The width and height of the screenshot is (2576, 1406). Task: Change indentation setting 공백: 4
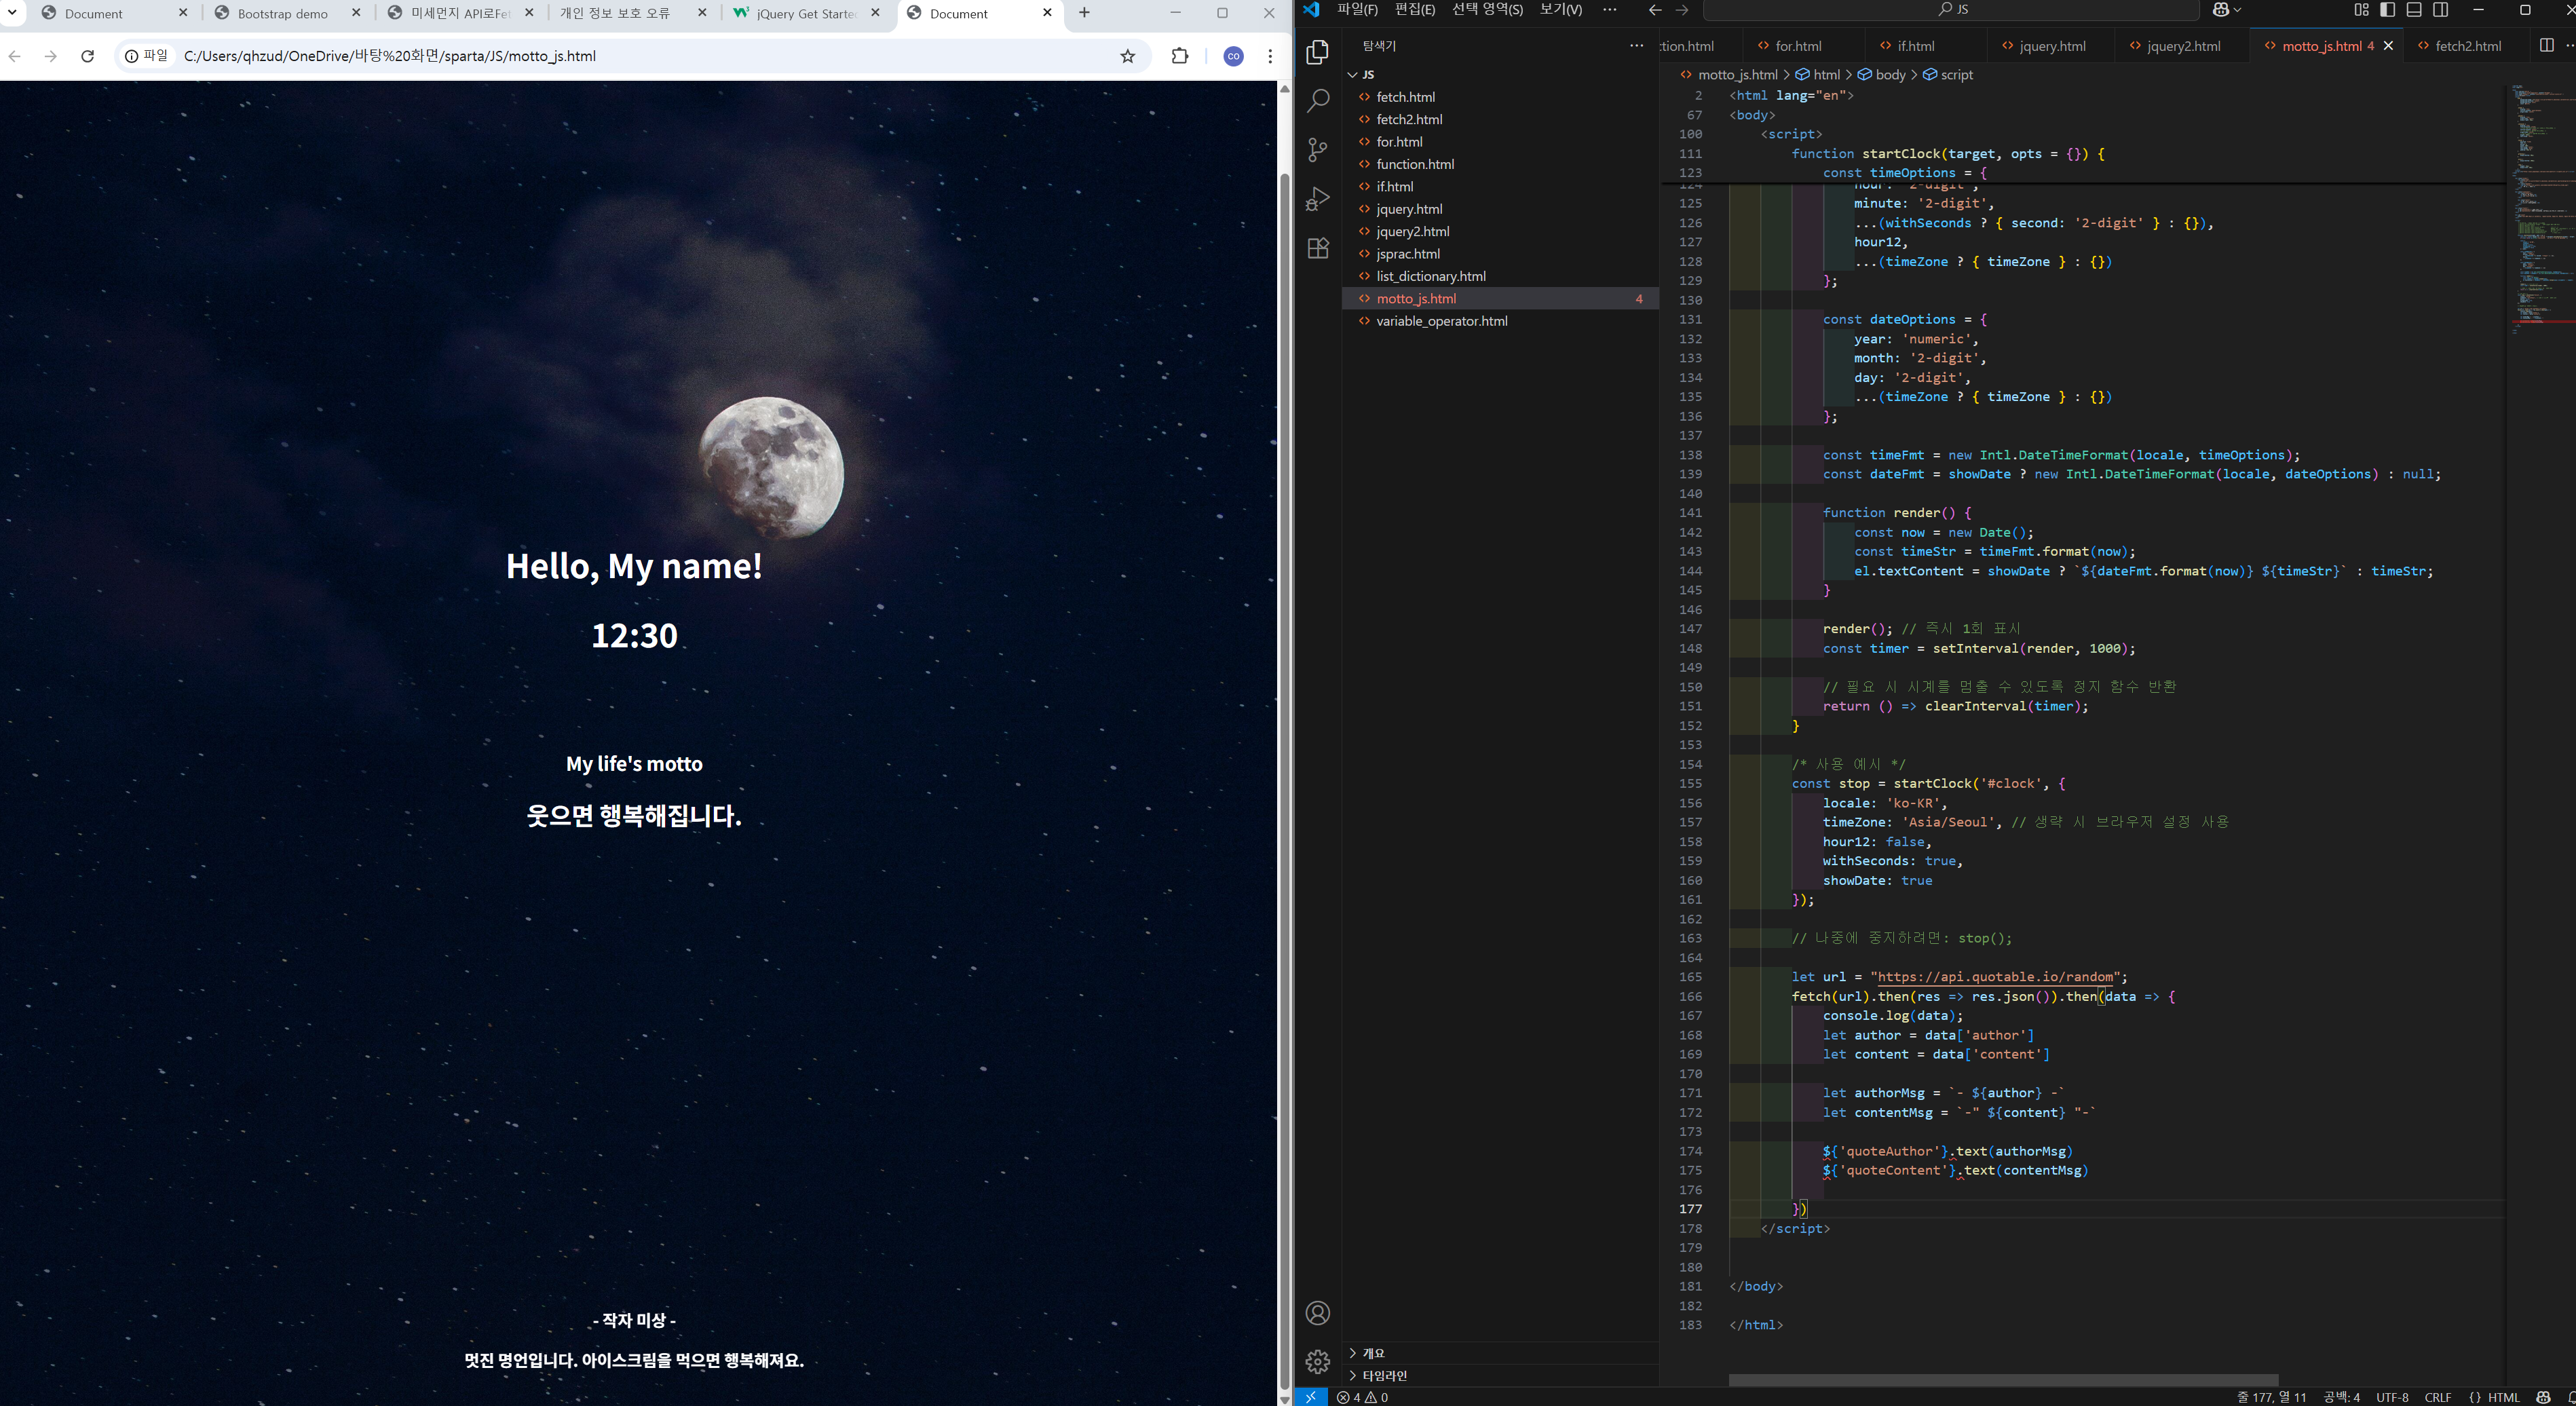pyautogui.click(x=2341, y=1397)
